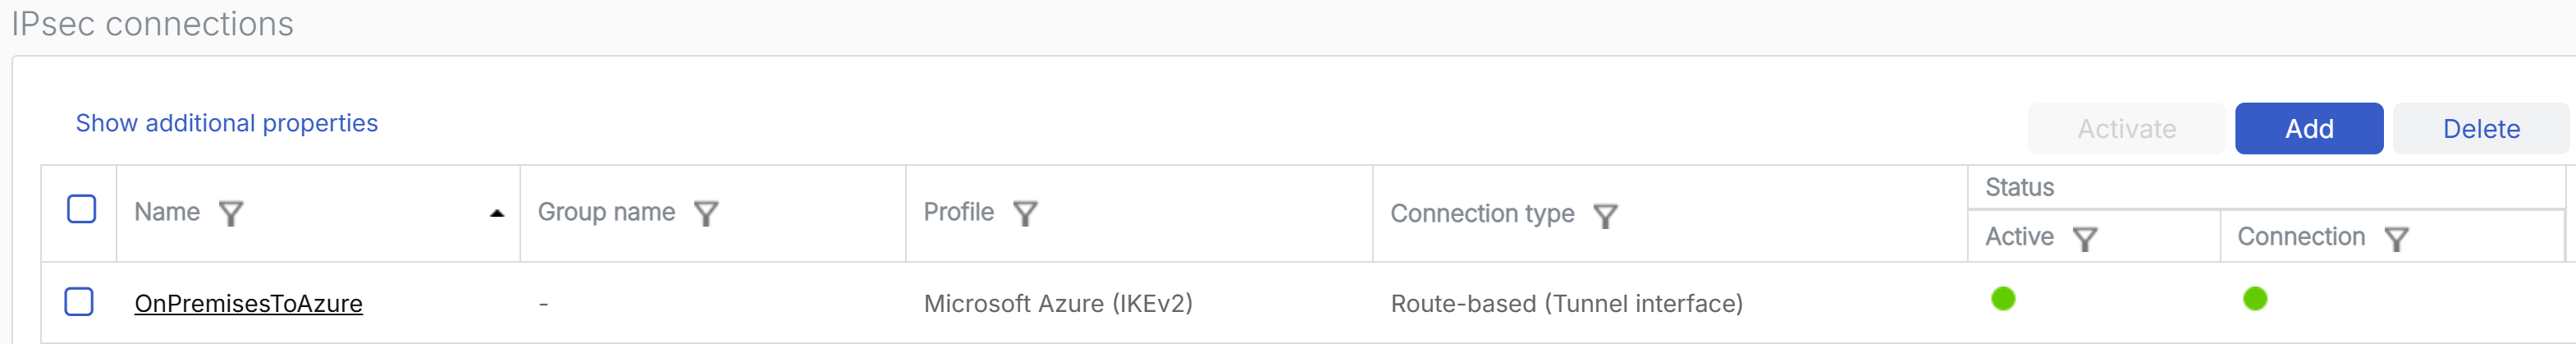Click the Group name column header
The height and width of the screenshot is (344, 2576).
tap(606, 212)
